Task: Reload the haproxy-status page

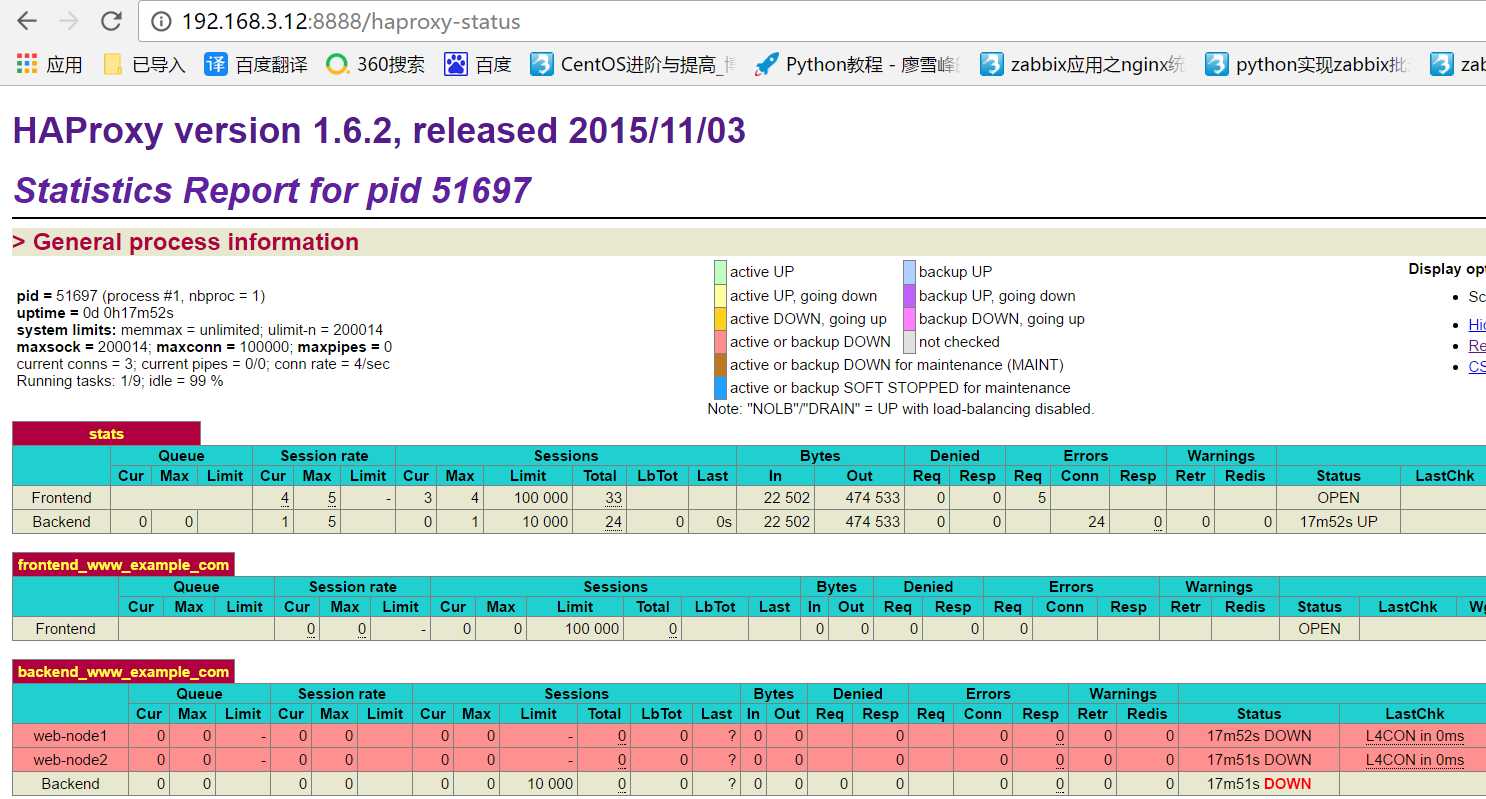Action: coord(111,21)
